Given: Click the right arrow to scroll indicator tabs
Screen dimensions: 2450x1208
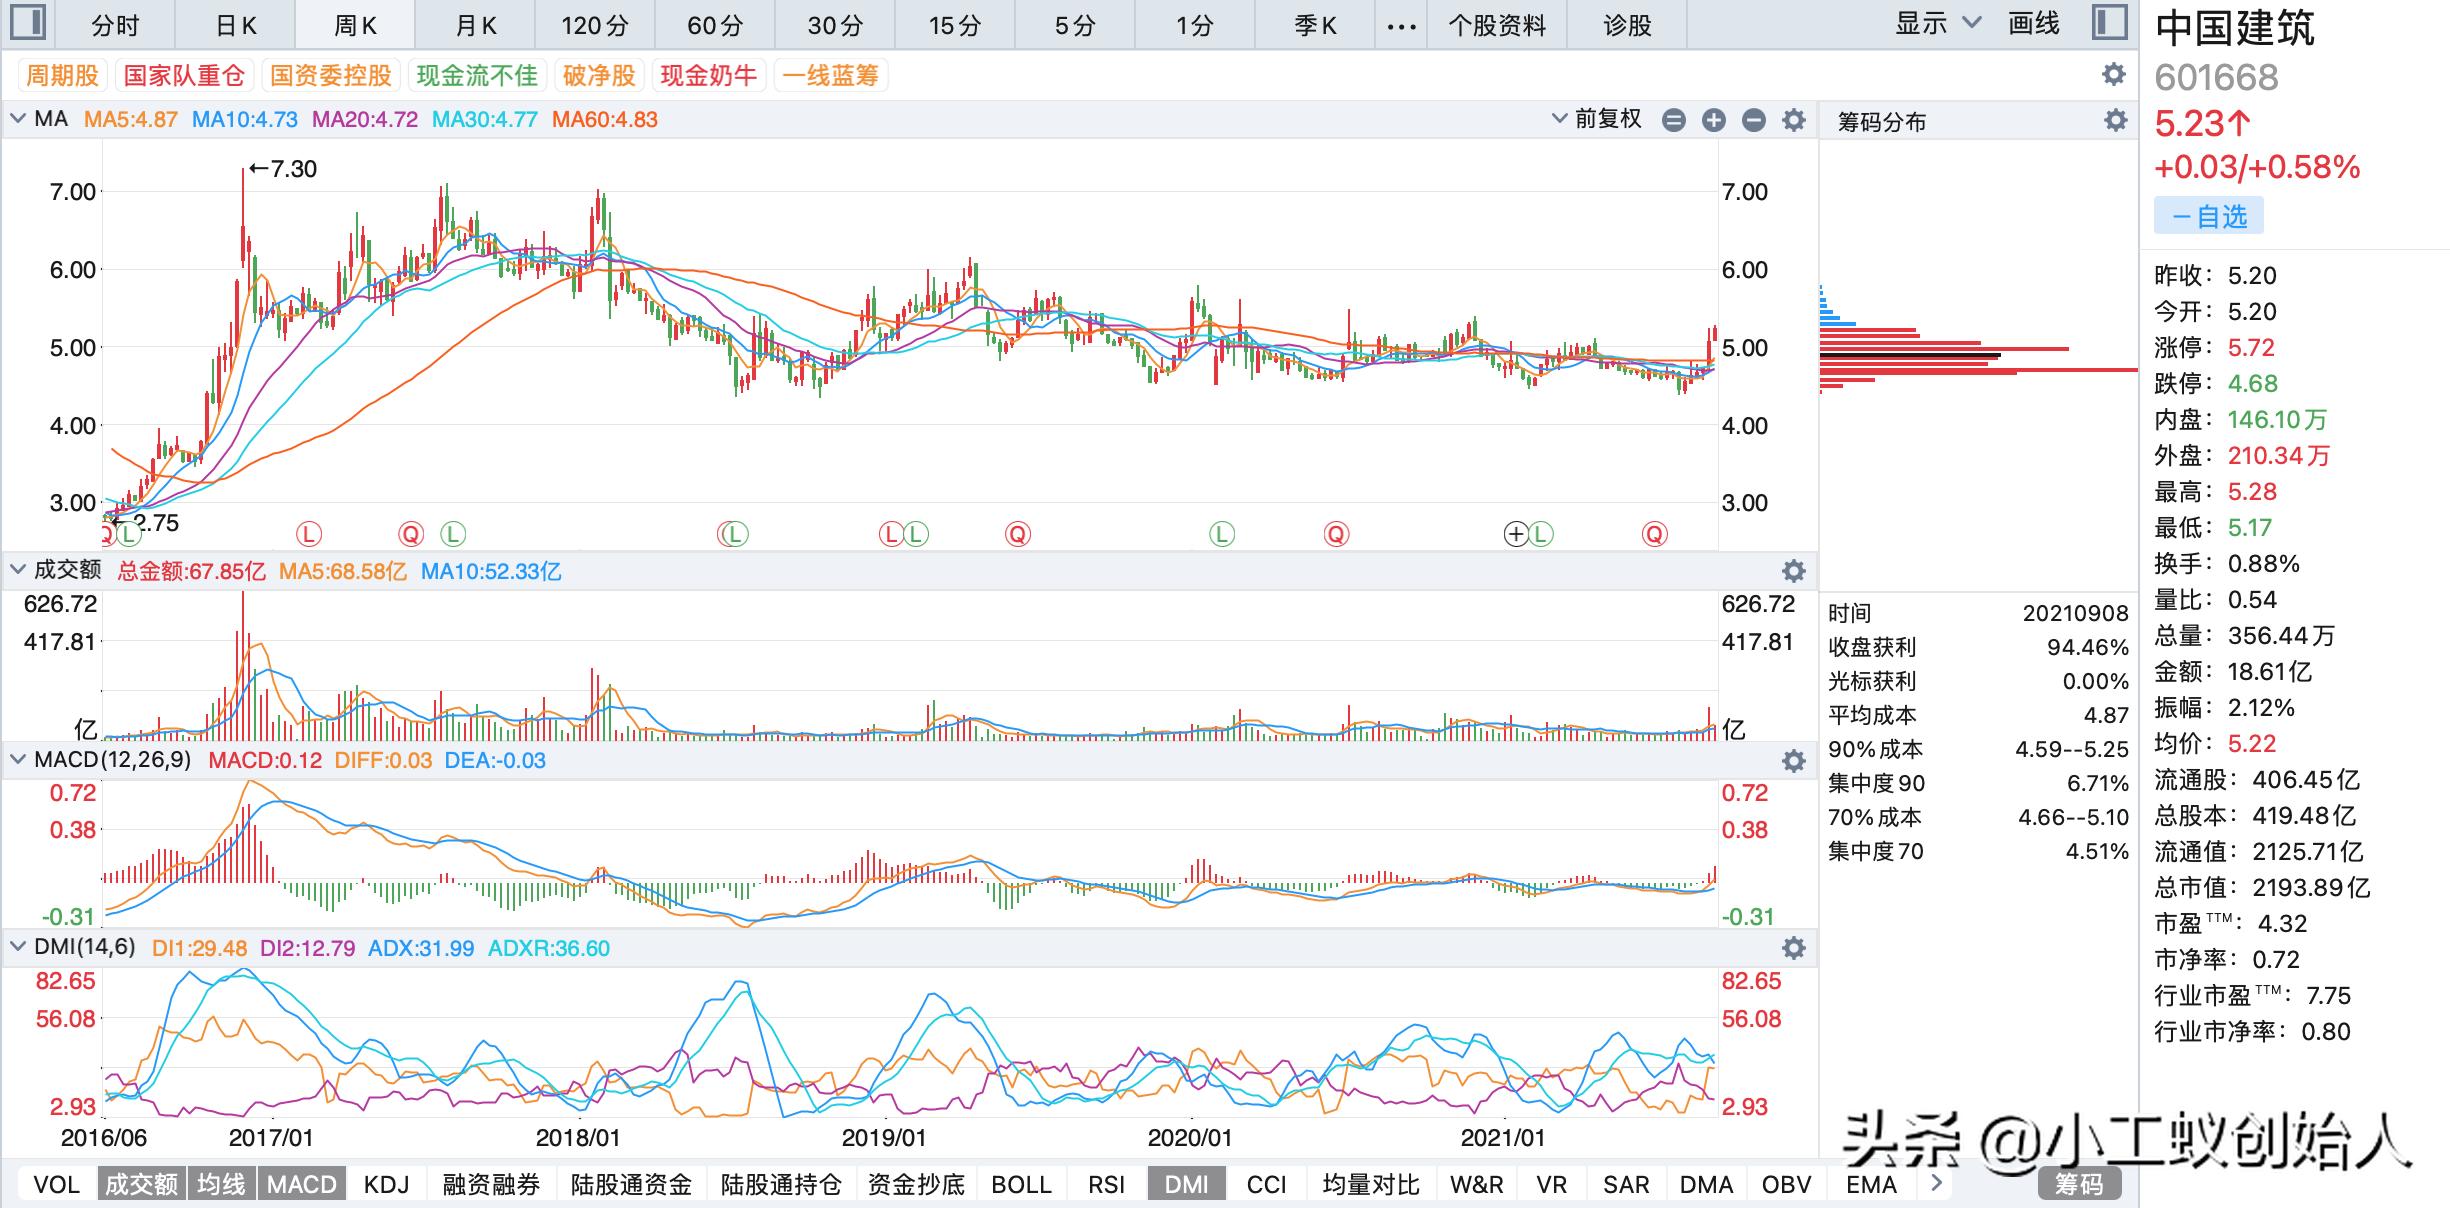Looking at the screenshot, I should (x=1938, y=1184).
